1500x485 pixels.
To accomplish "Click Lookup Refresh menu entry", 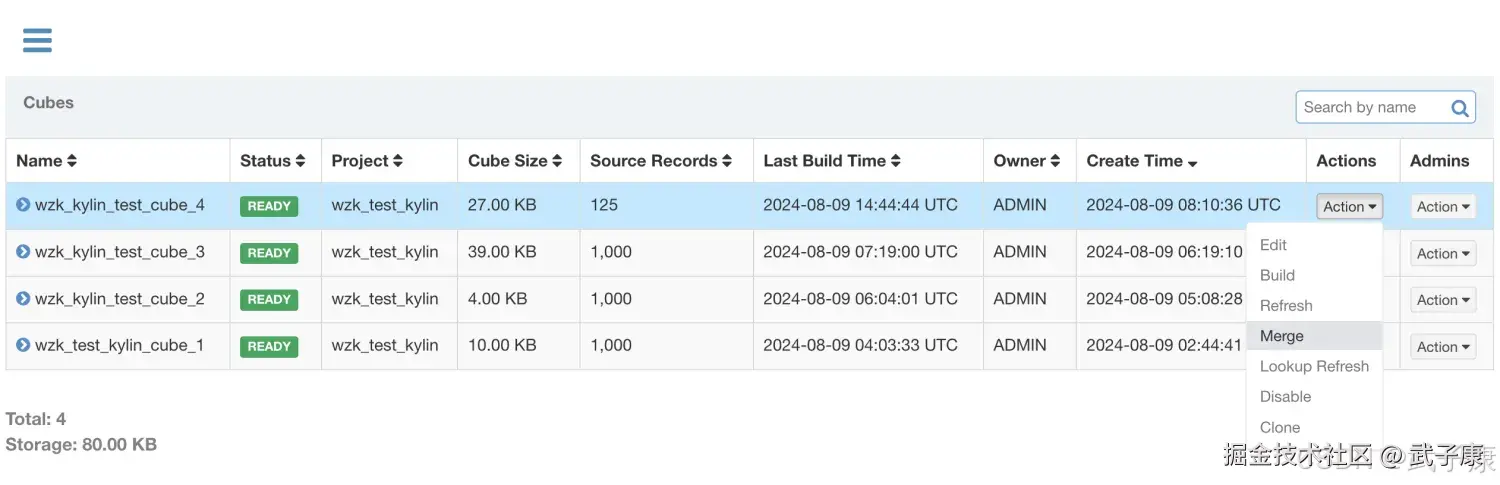I will point(1314,366).
